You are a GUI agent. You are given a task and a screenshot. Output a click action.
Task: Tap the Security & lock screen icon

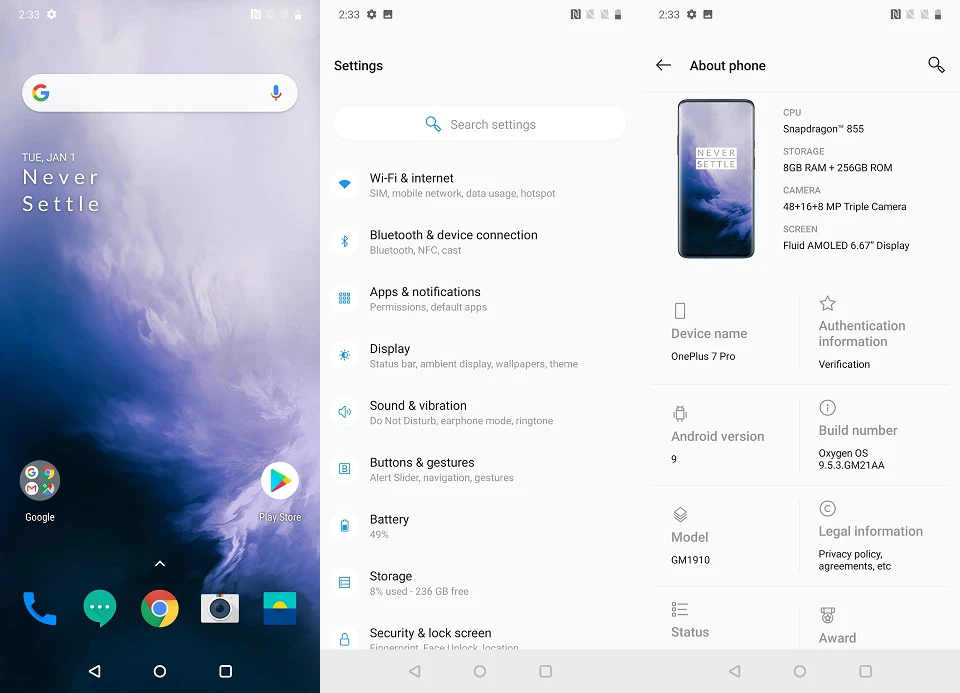point(345,639)
